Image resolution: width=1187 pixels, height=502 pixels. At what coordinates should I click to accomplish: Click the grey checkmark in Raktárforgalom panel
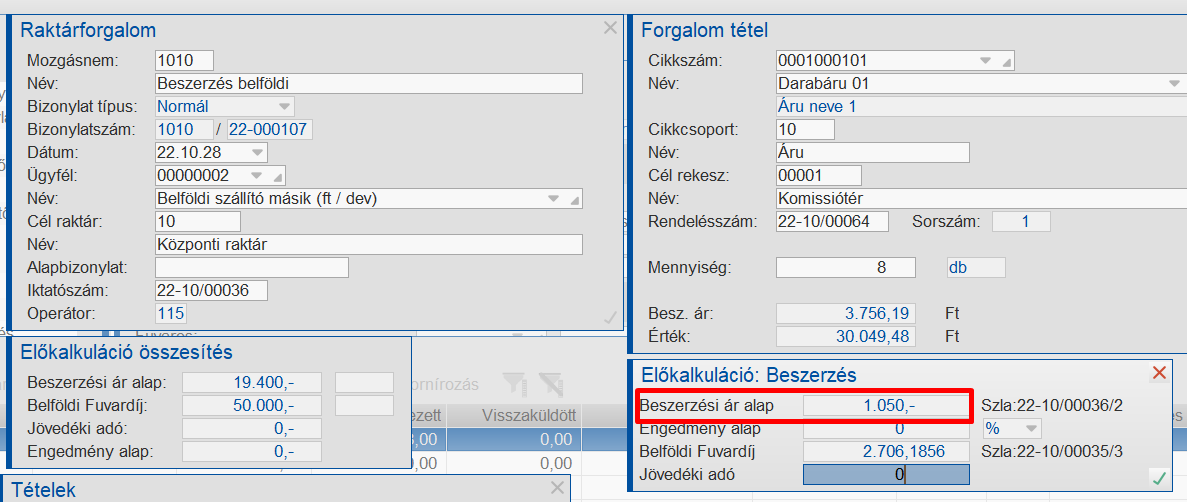[611, 317]
